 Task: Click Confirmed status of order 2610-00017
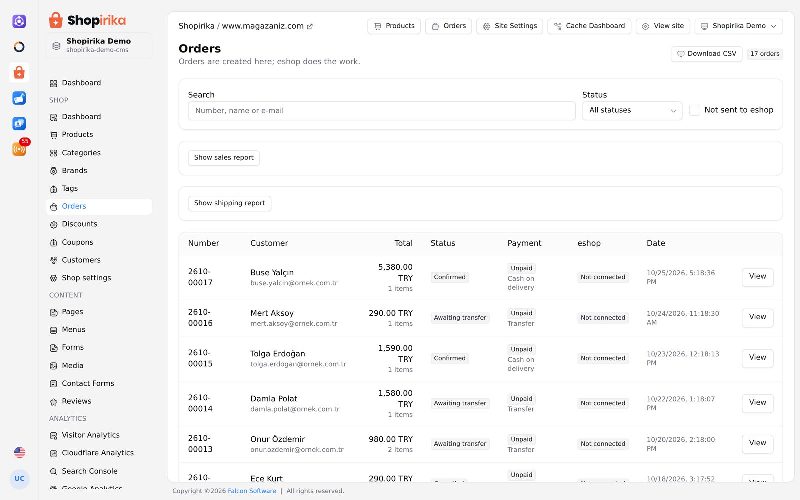(449, 277)
